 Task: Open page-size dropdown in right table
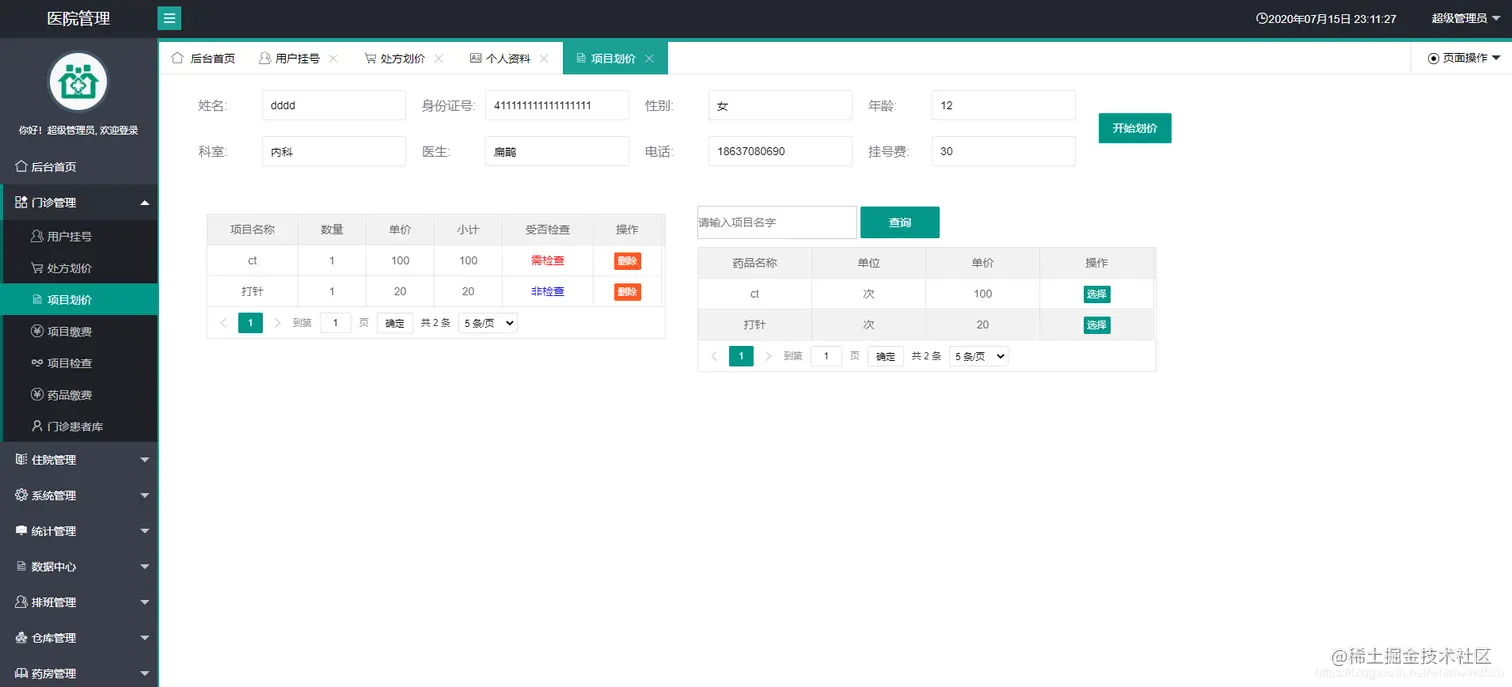[979, 356]
